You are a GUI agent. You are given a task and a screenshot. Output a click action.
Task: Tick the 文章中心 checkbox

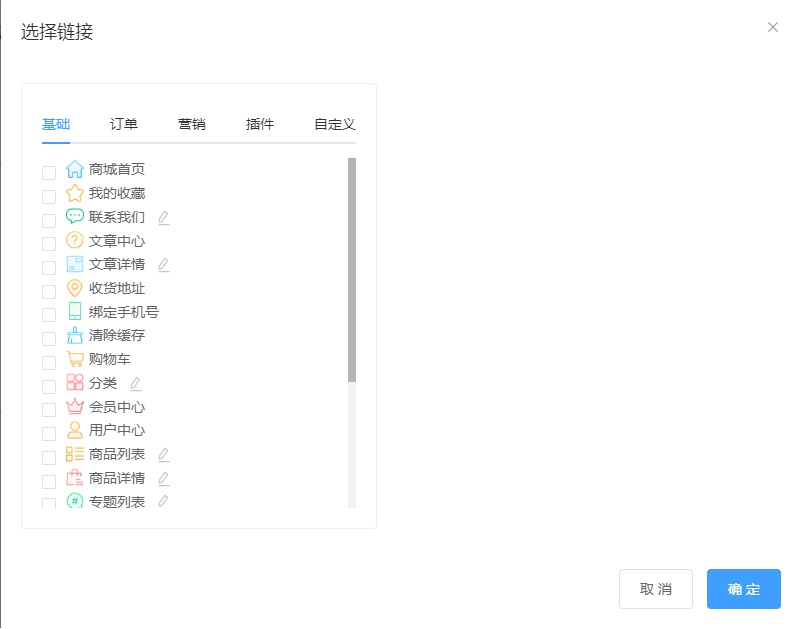(49, 244)
